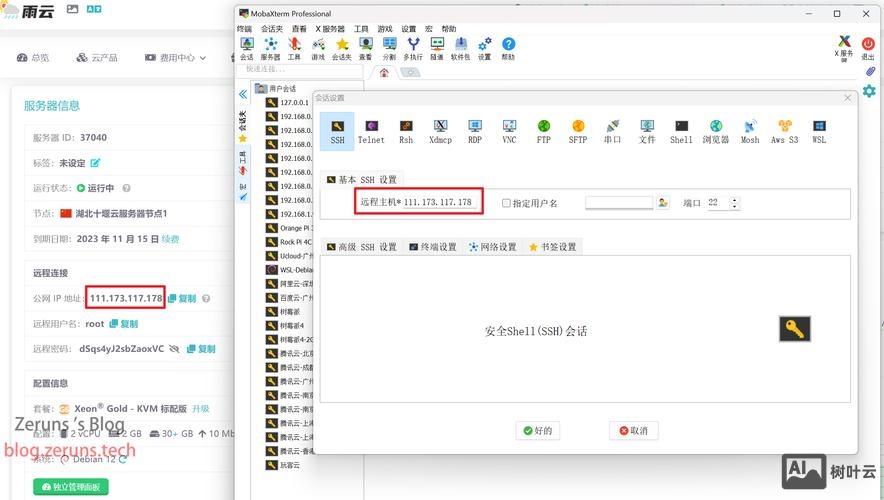
Task: Select the 用户会话 root folder
Action: [x=276, y=89]
